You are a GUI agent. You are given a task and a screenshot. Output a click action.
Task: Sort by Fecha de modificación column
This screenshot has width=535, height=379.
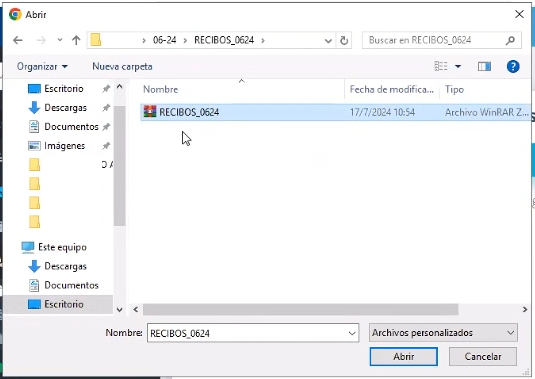tap(392, 89)
